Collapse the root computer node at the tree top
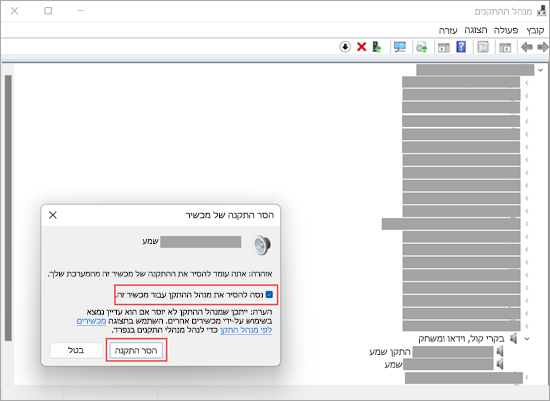This screenshot has height=401, width=550. [x=541, y=70]
